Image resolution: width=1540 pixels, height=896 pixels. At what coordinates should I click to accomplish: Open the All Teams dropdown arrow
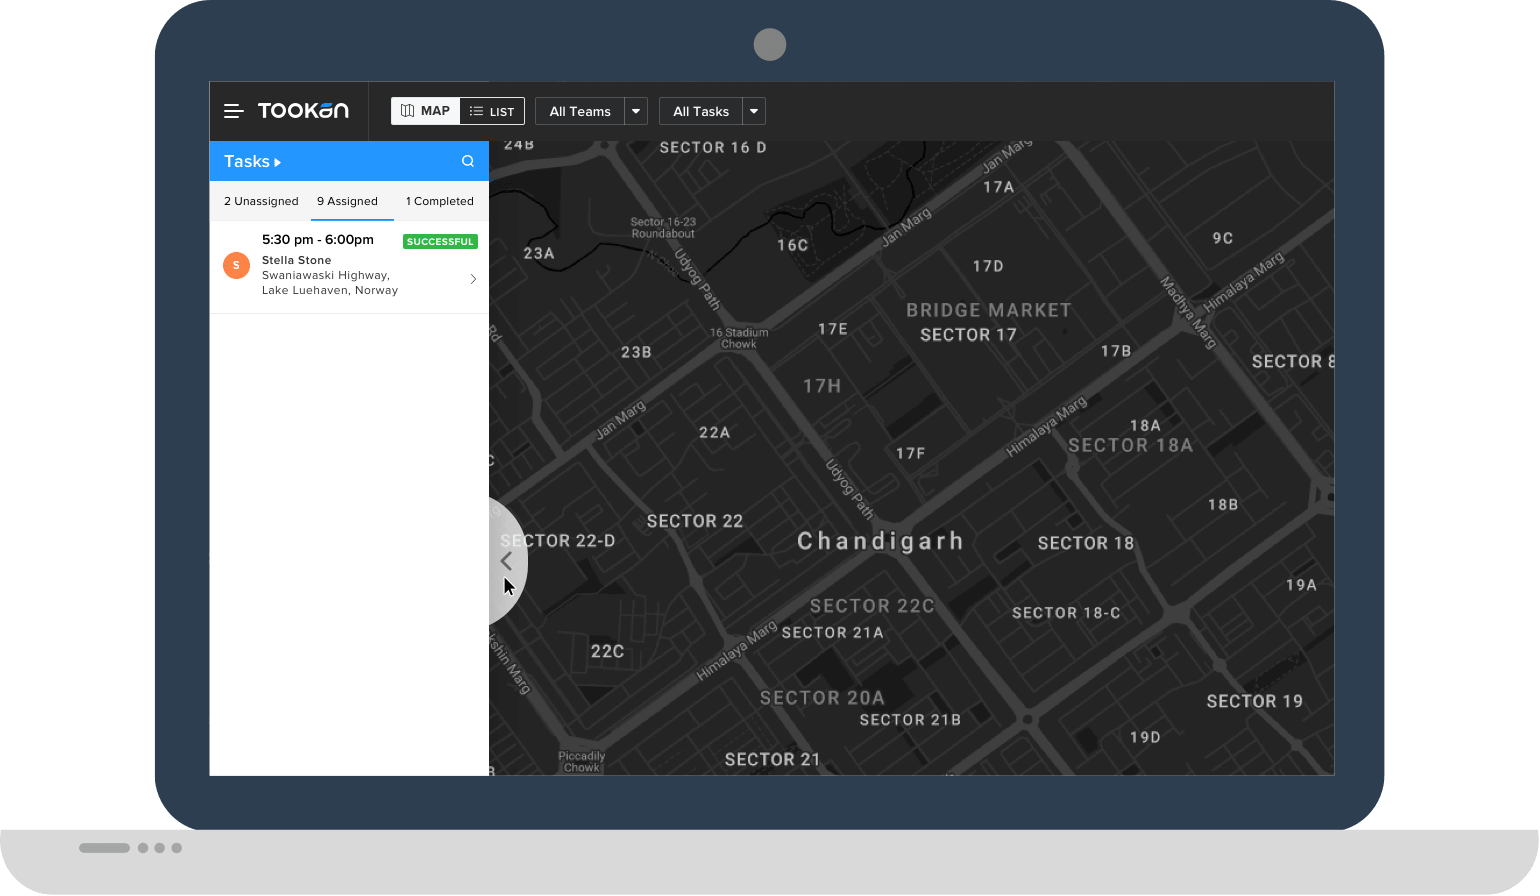636,111
